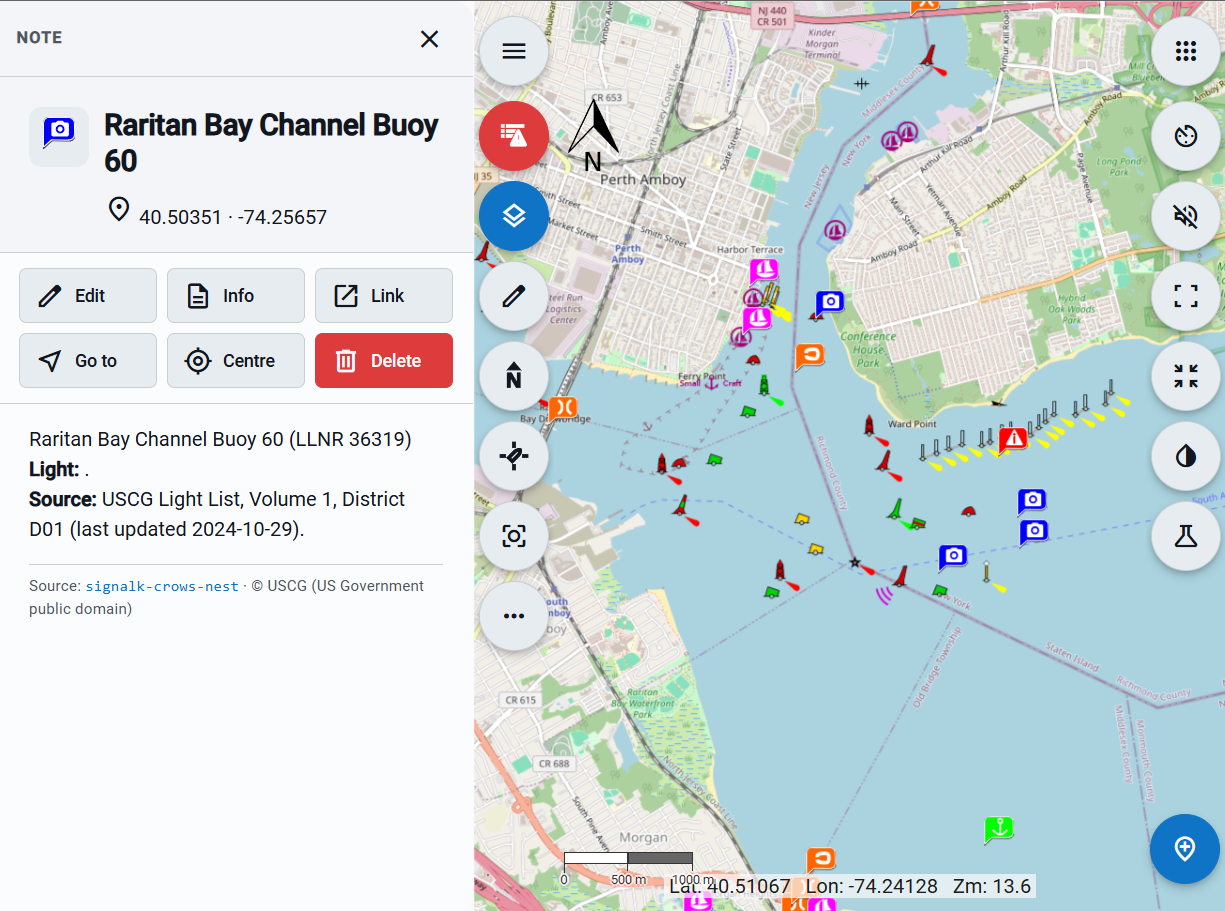Enter fullscreen mode

(x=1186, y=296)
